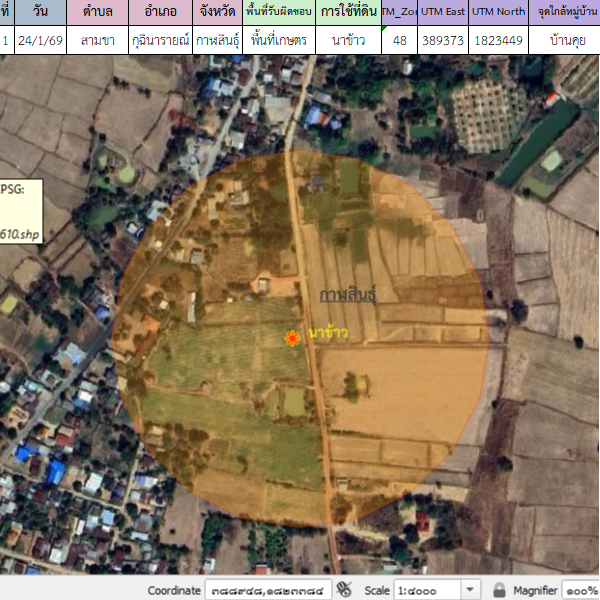Click the yellow นาข้าว map label
The width and height of the screenshot is (600, 600).
point(328,332)
